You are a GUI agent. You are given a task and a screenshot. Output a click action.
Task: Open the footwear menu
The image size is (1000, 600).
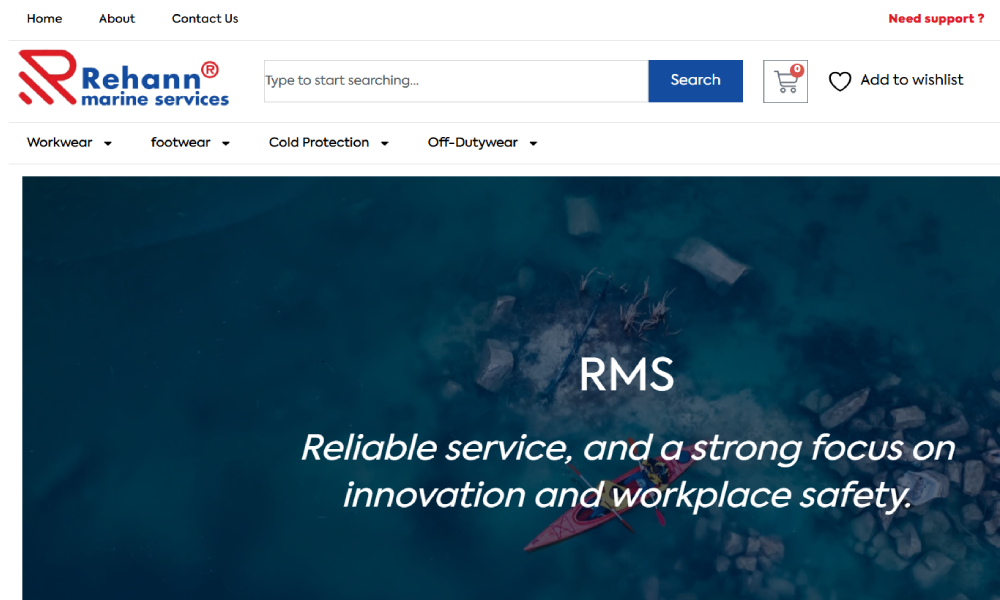coord(180,142)
